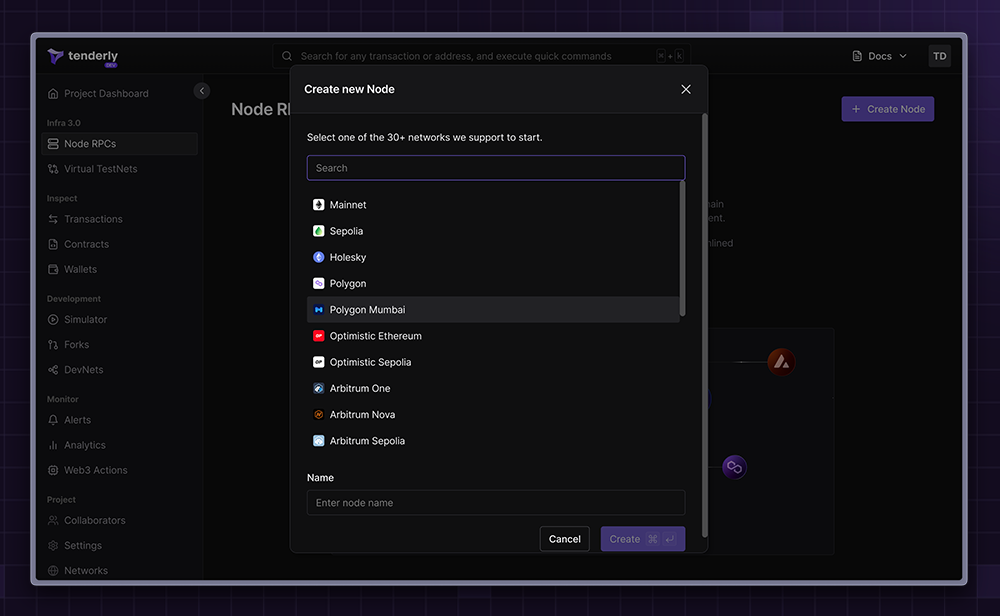Click the Mainnet Ethereum network icon
This screenshot has height=616, width=1000.
point(319,205)
